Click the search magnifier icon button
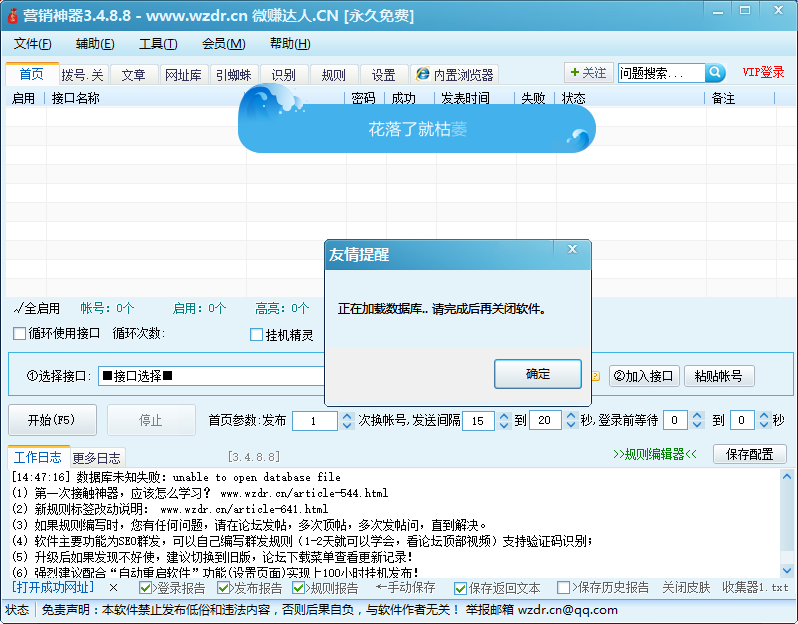 pos(716,73)
